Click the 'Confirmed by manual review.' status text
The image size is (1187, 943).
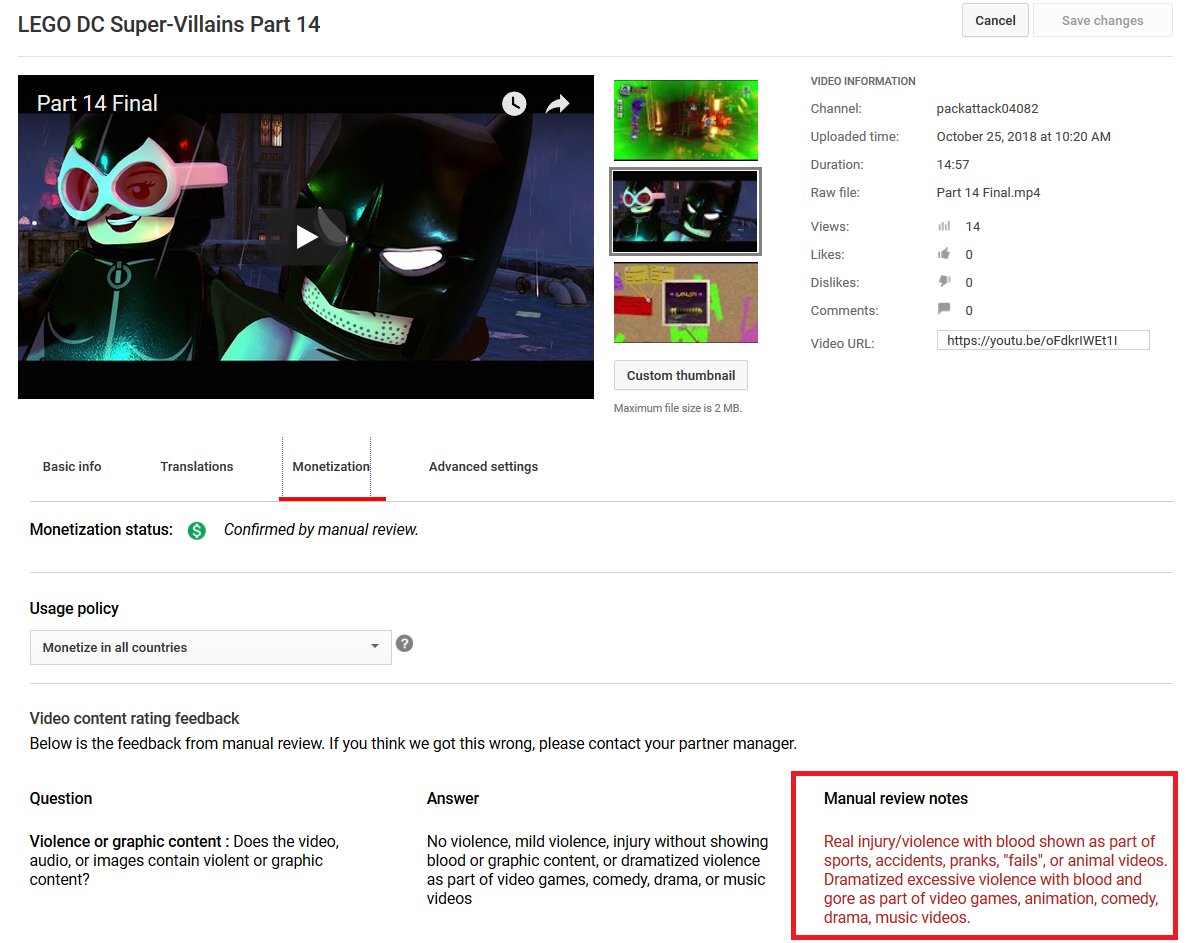(x=321, y=530)
